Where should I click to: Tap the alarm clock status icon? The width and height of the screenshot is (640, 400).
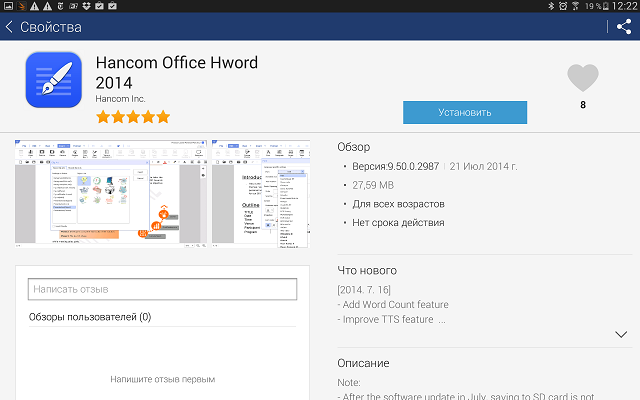(563, 6)
